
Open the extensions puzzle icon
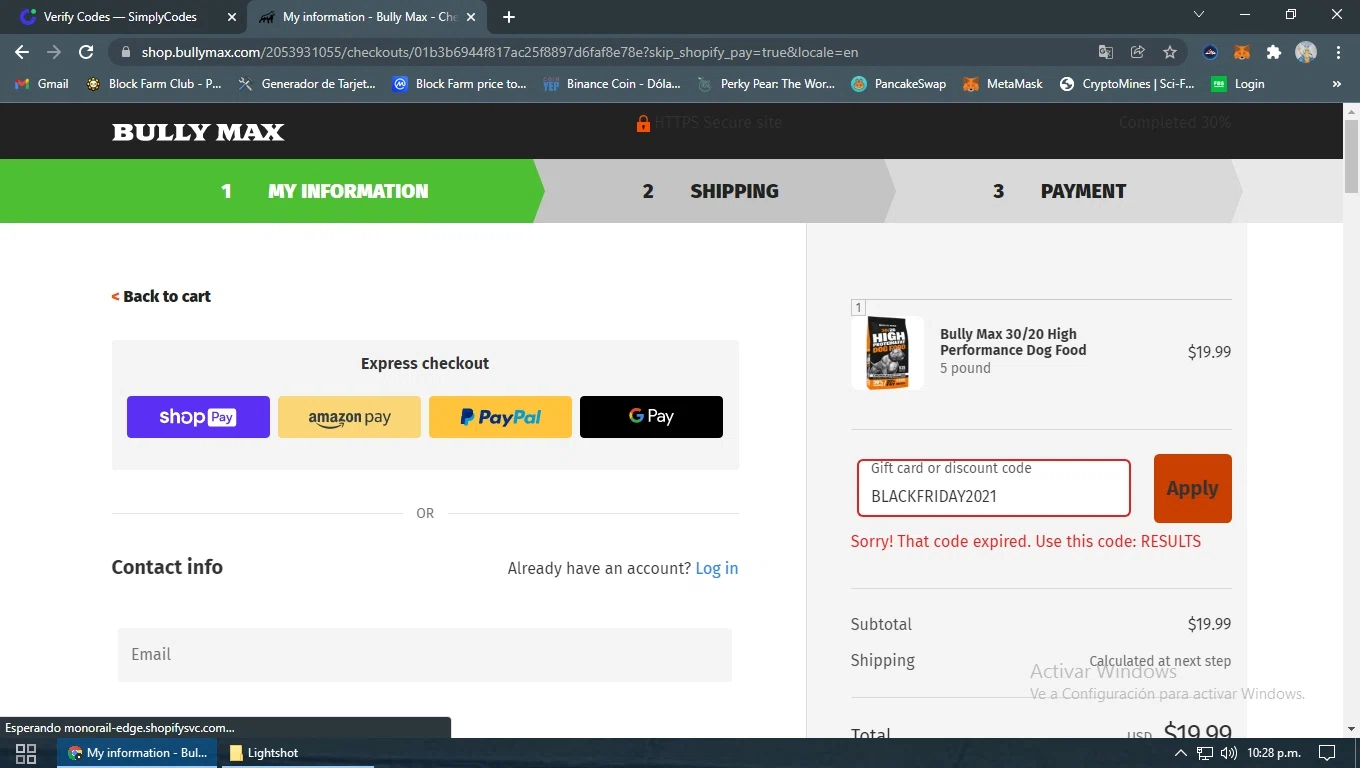click(x=1273, y=52)
